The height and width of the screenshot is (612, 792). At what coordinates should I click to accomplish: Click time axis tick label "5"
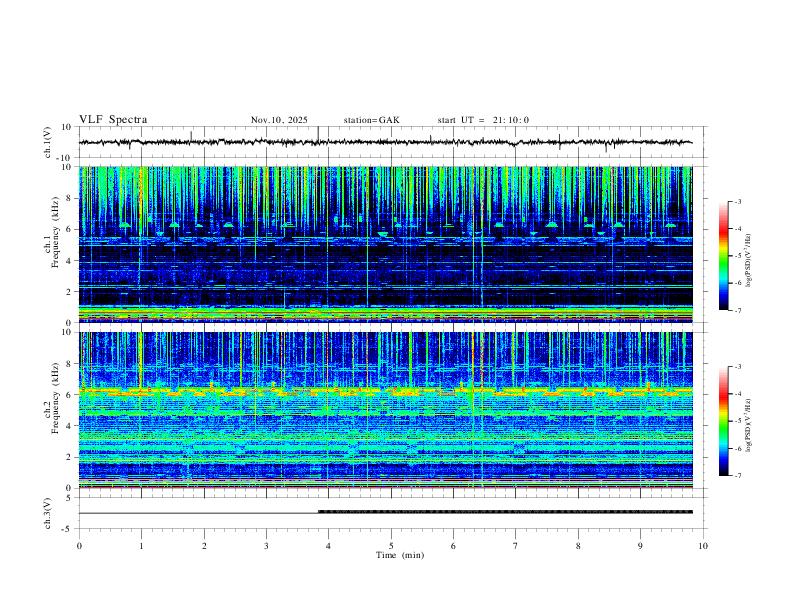coord(391,546)
